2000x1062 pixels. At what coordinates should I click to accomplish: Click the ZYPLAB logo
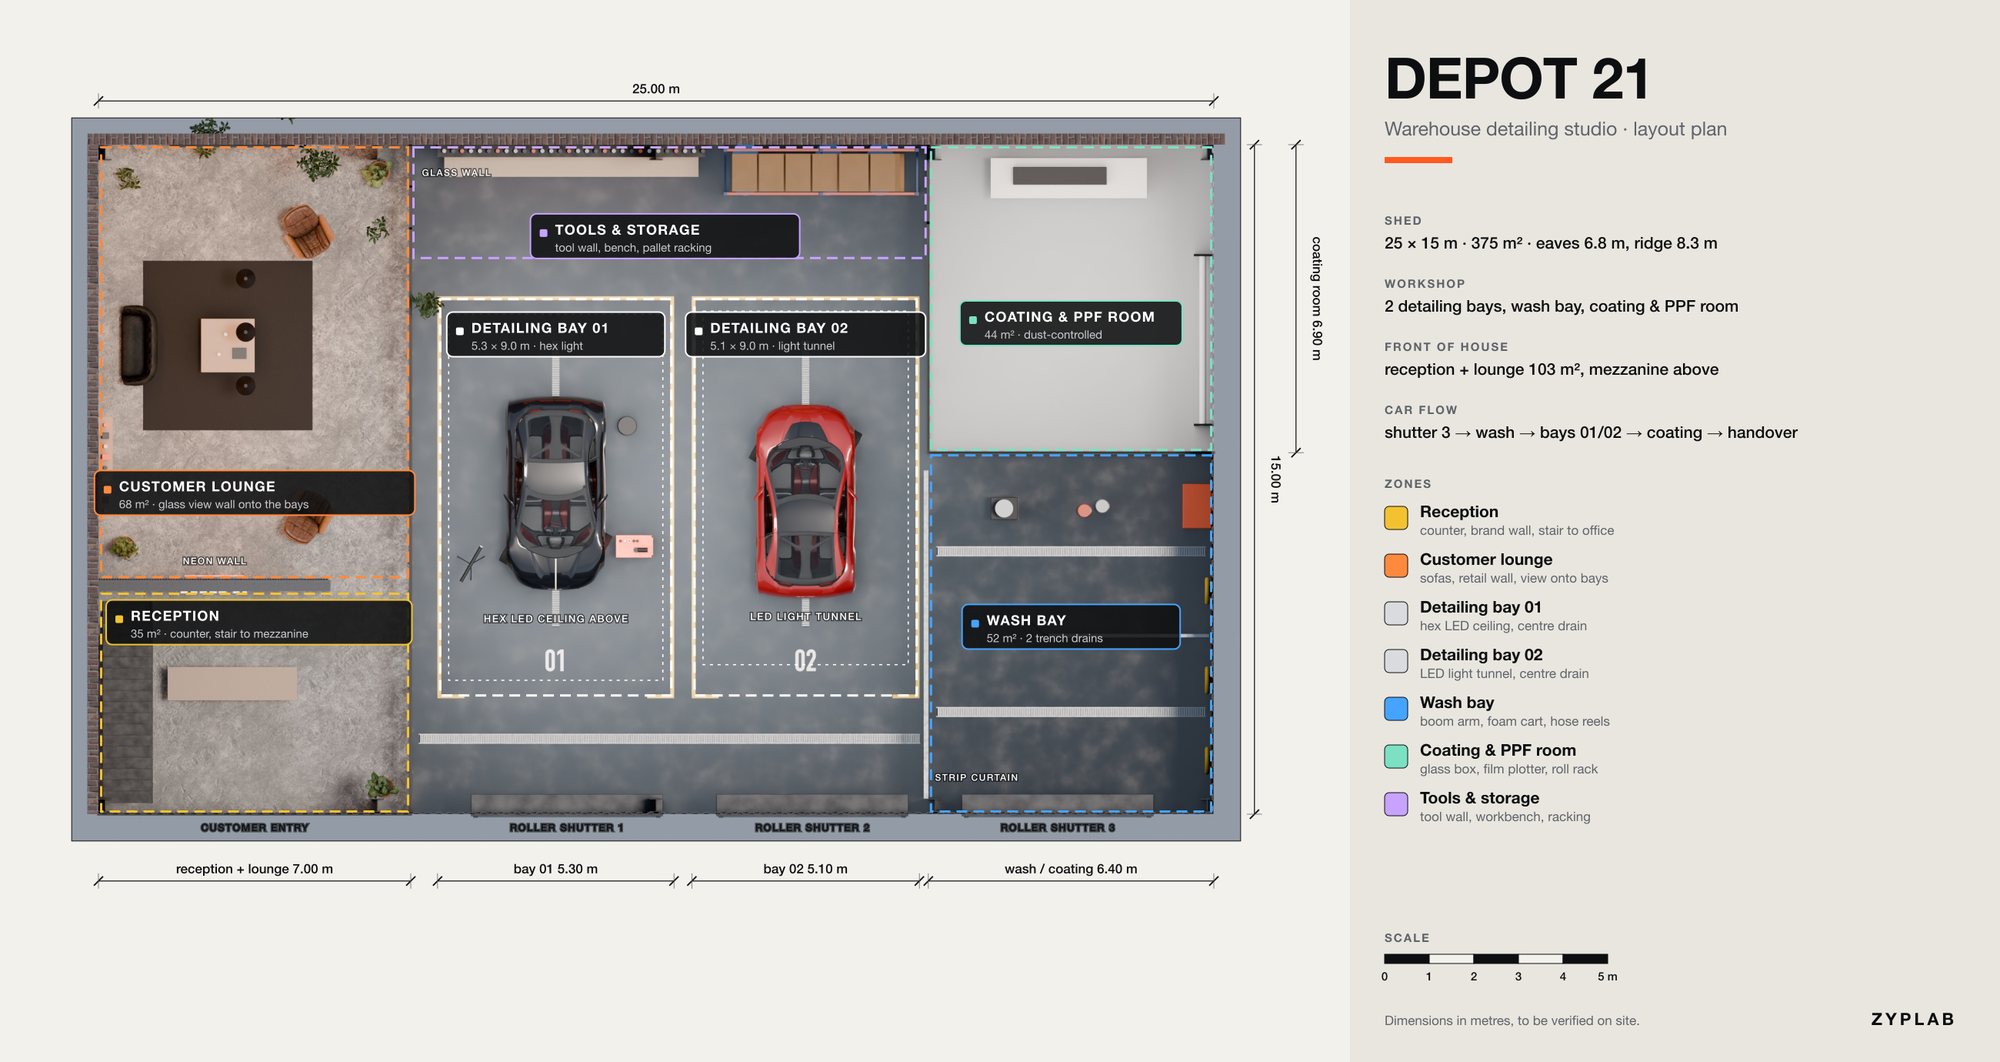(1913, 1019)
